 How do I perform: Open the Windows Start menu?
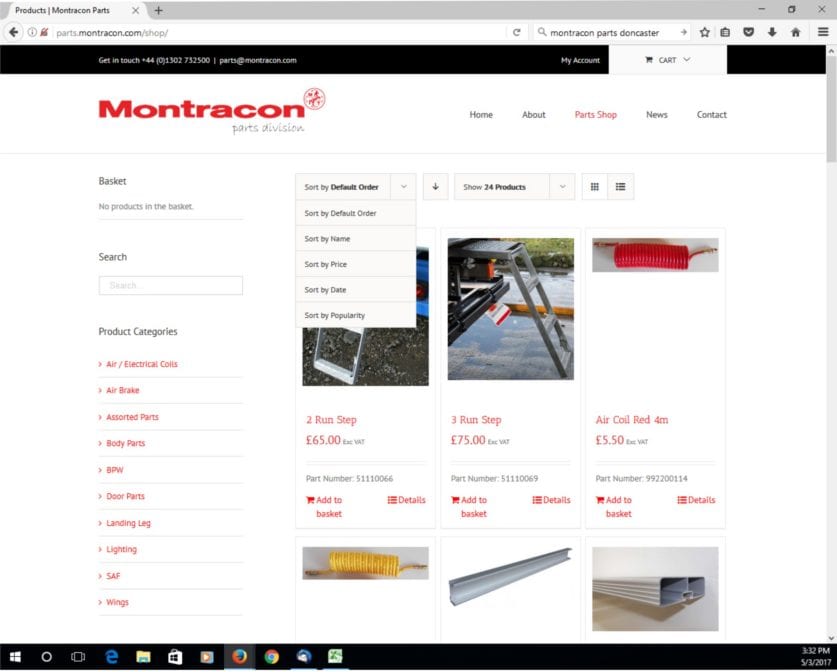click(15, 657)
